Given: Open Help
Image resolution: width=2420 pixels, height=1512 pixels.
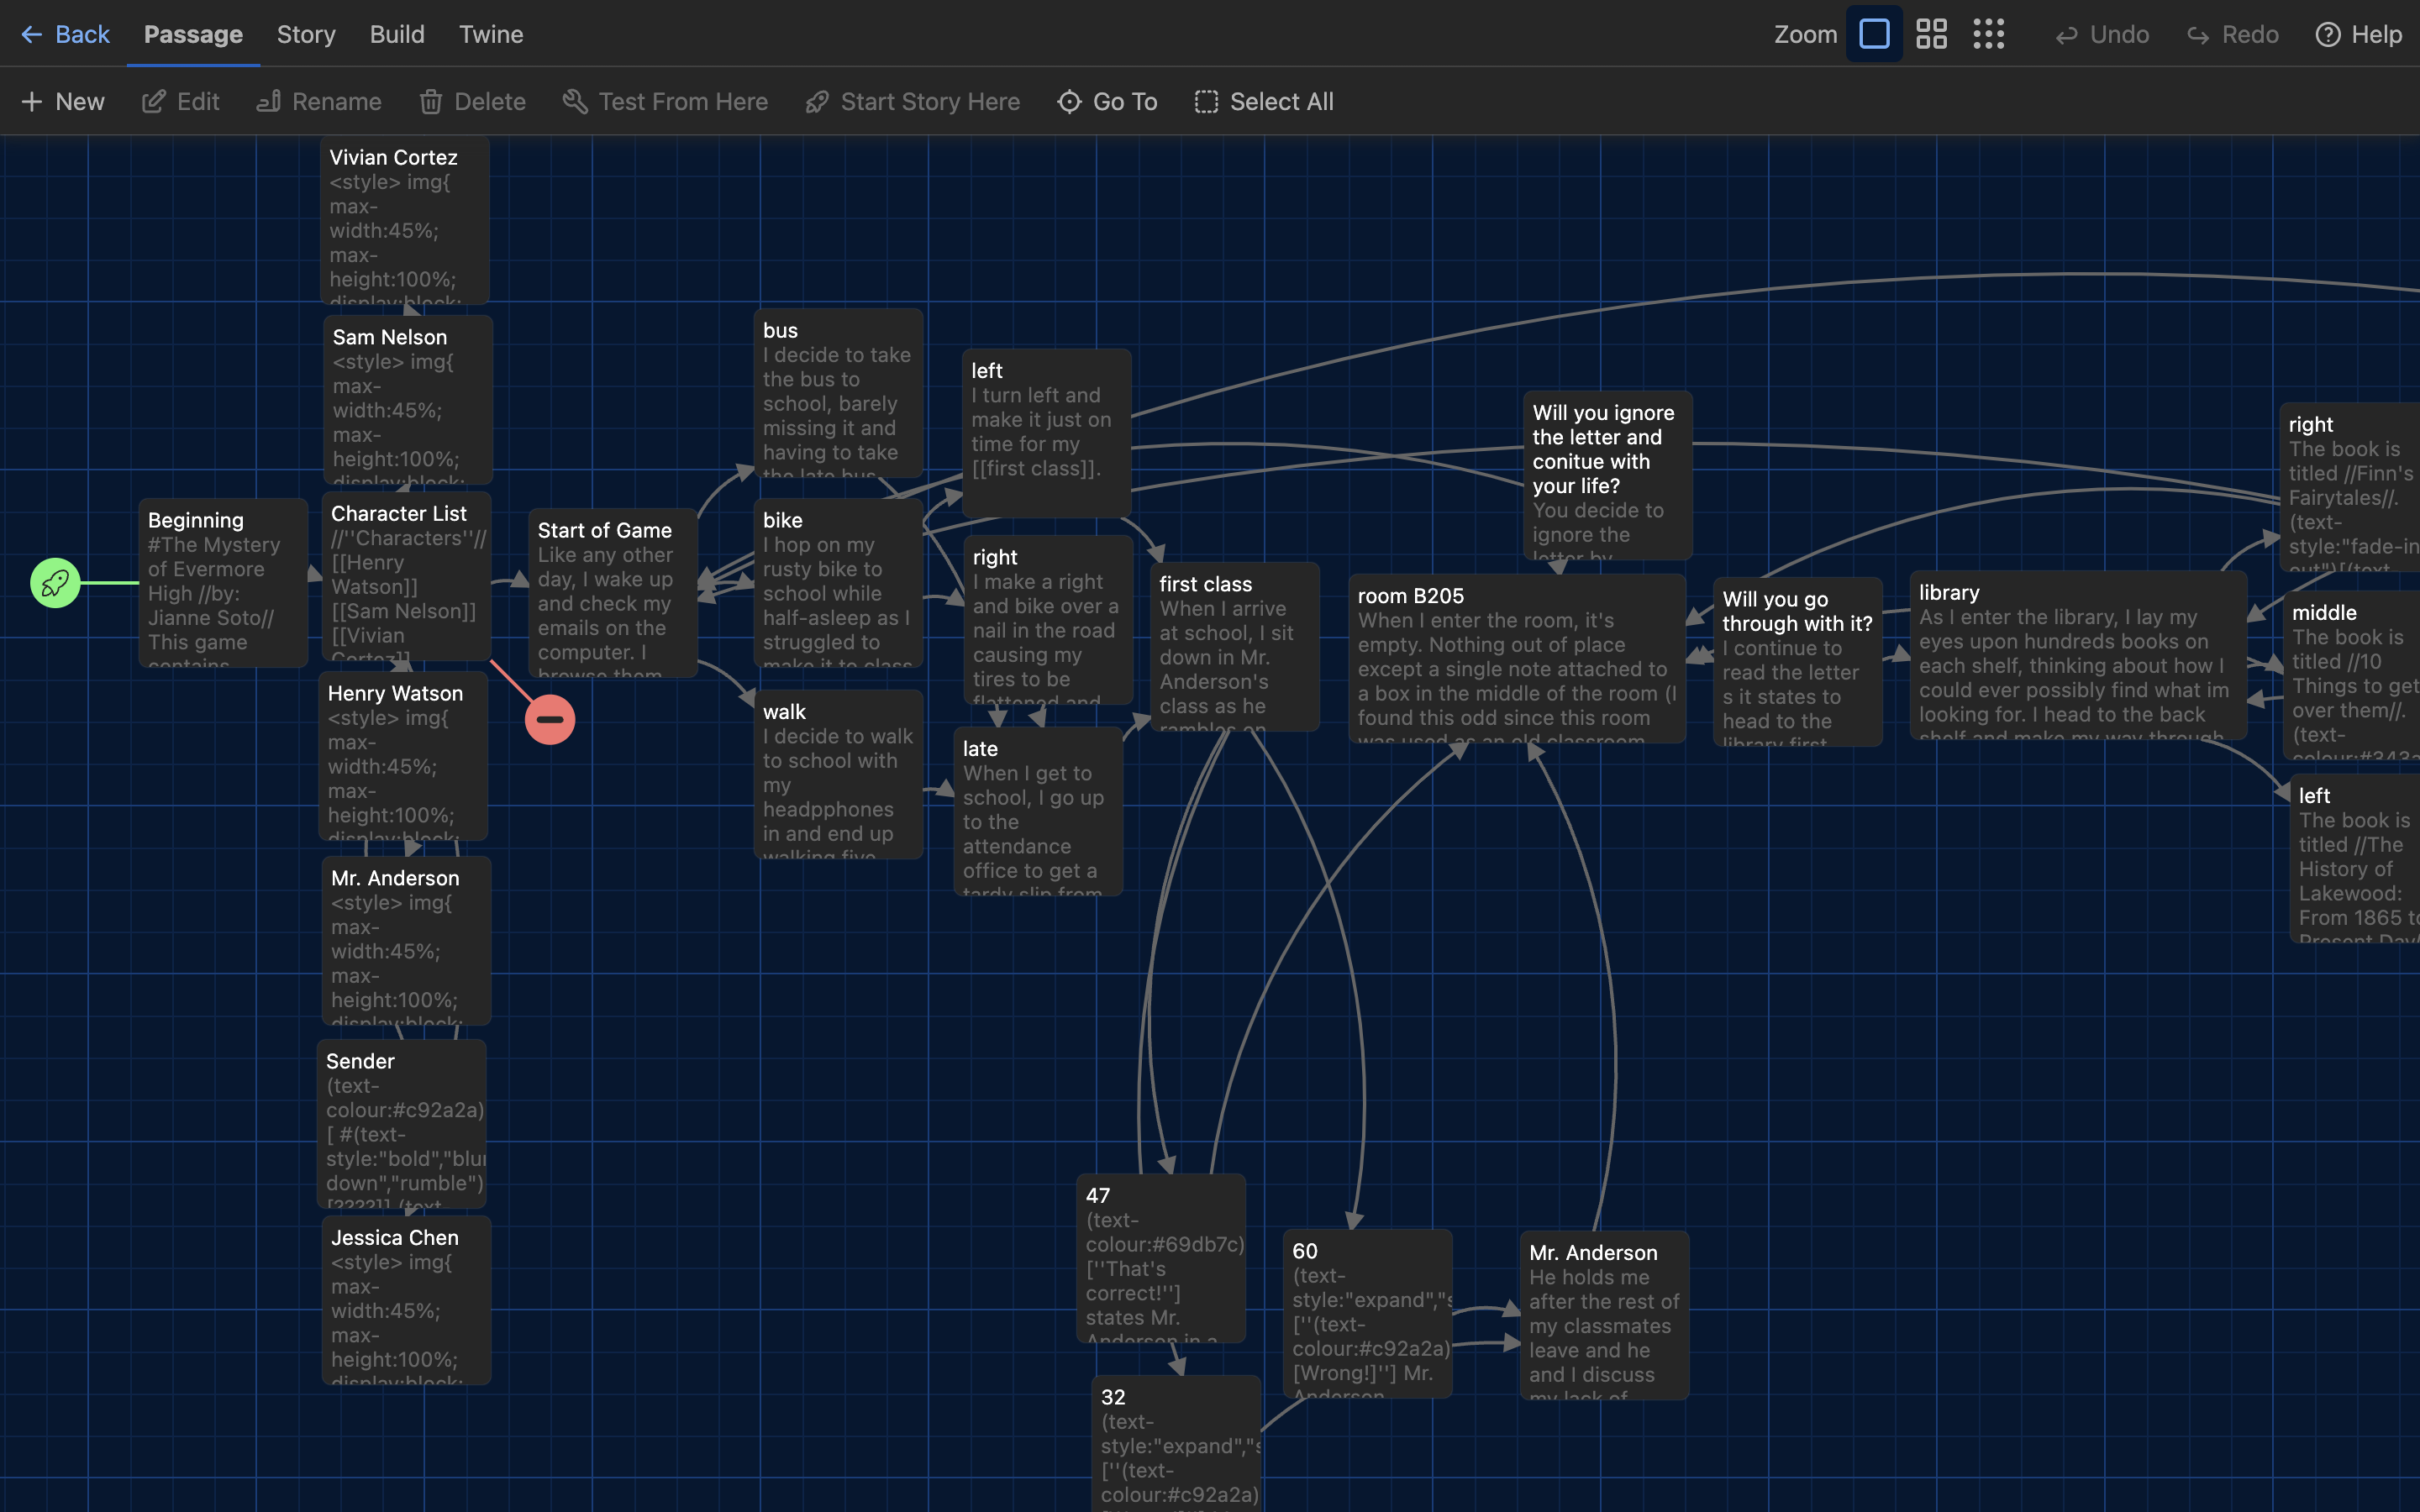Looking at the screenshot, I should pyautogui.click(x=2358, y=33).
